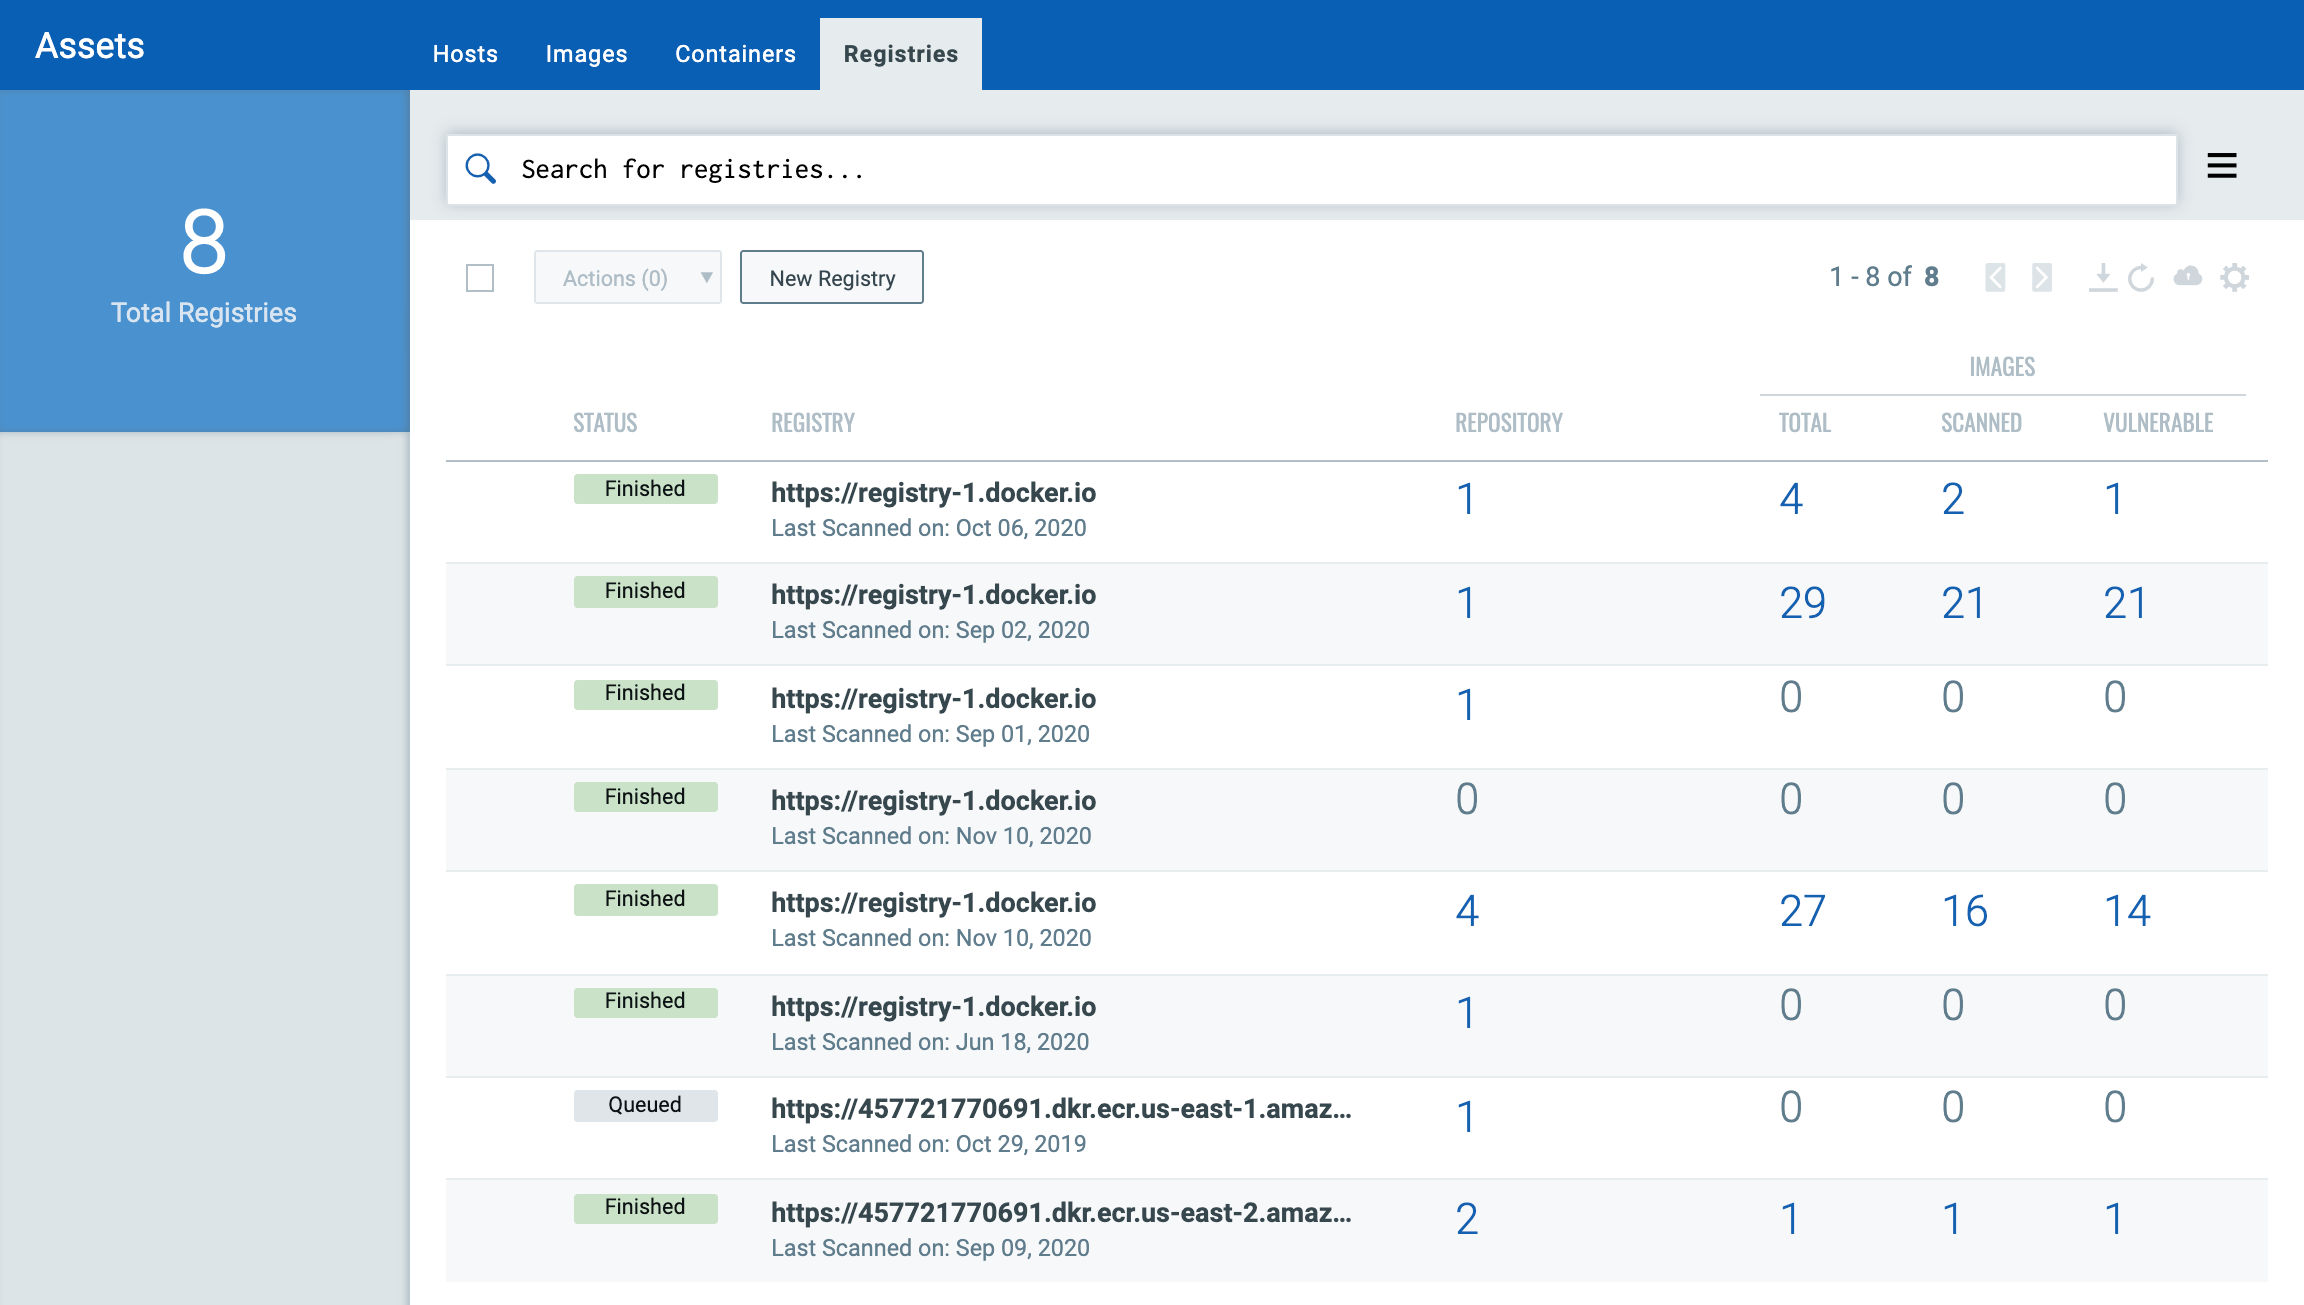Click the repository count 4 for Nov 10 registry

1465,910
